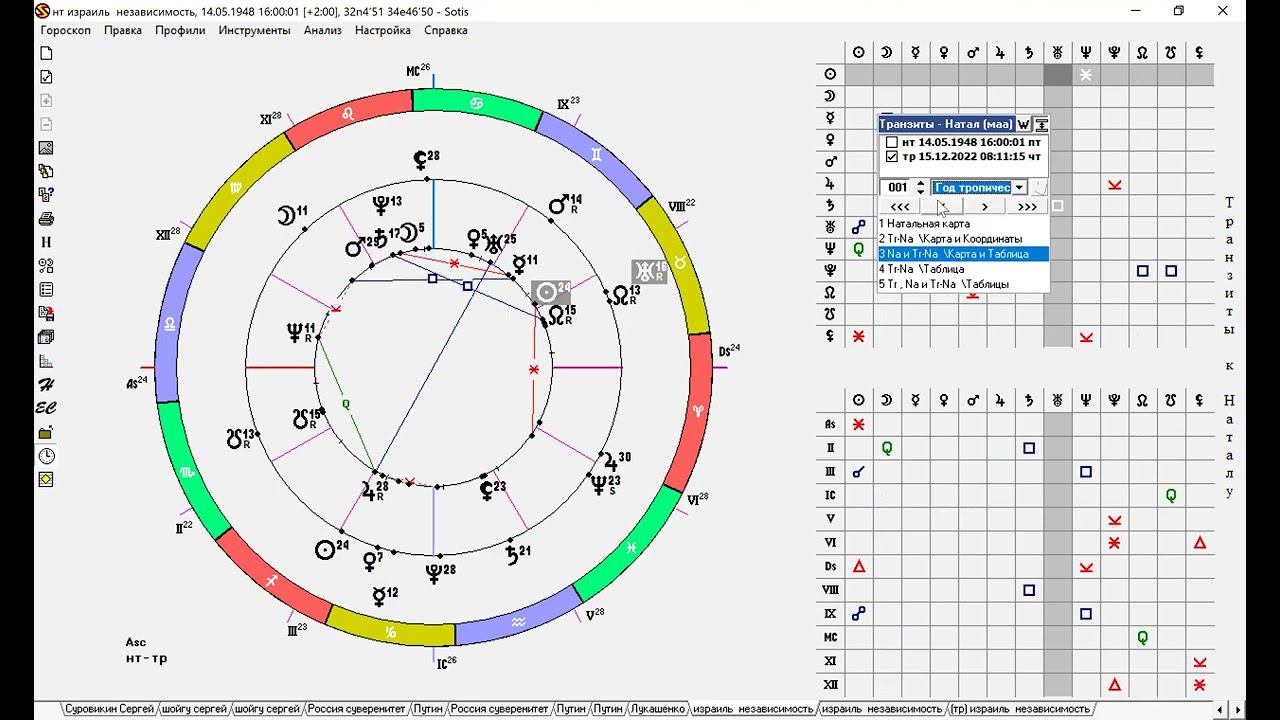Click the linked circles aspects icon

[46, 266]
